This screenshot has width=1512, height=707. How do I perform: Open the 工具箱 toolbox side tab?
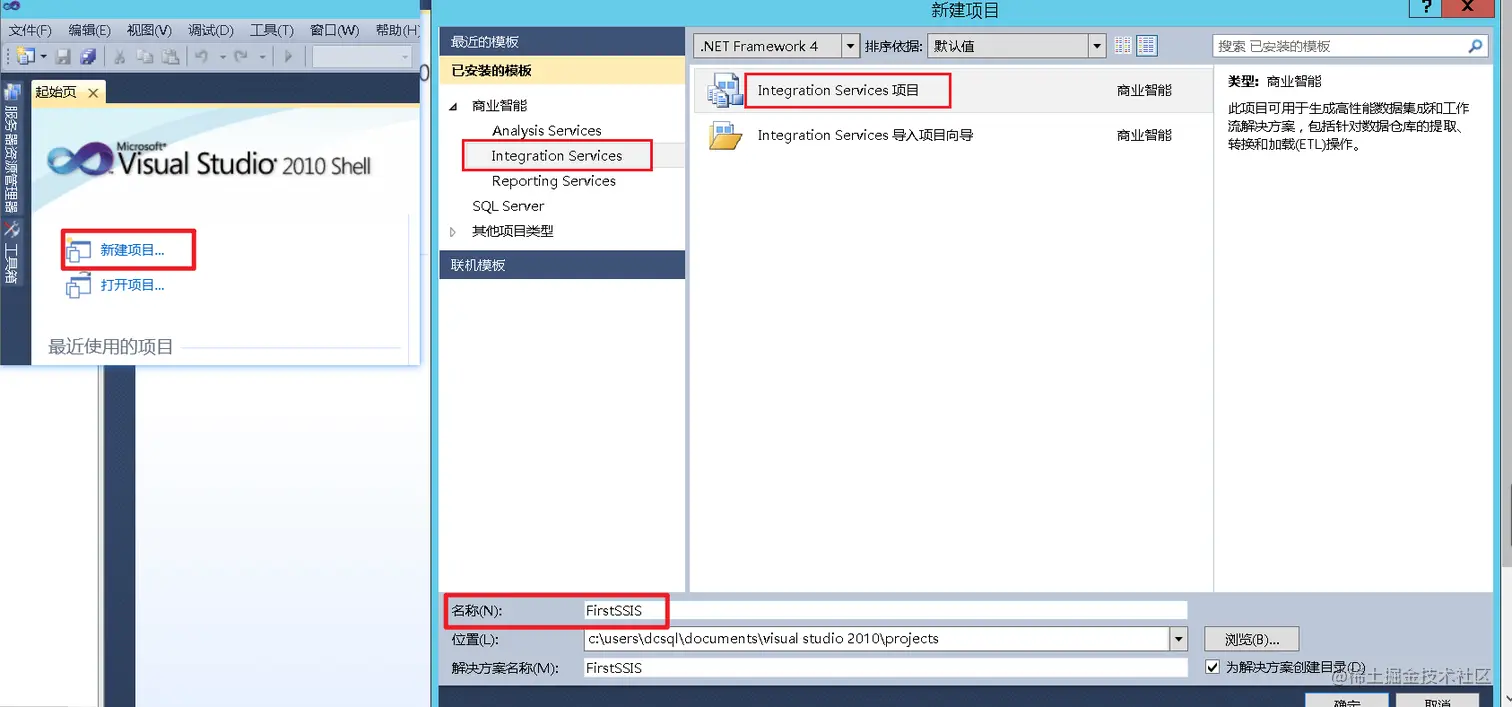click(x=12, y=254)
